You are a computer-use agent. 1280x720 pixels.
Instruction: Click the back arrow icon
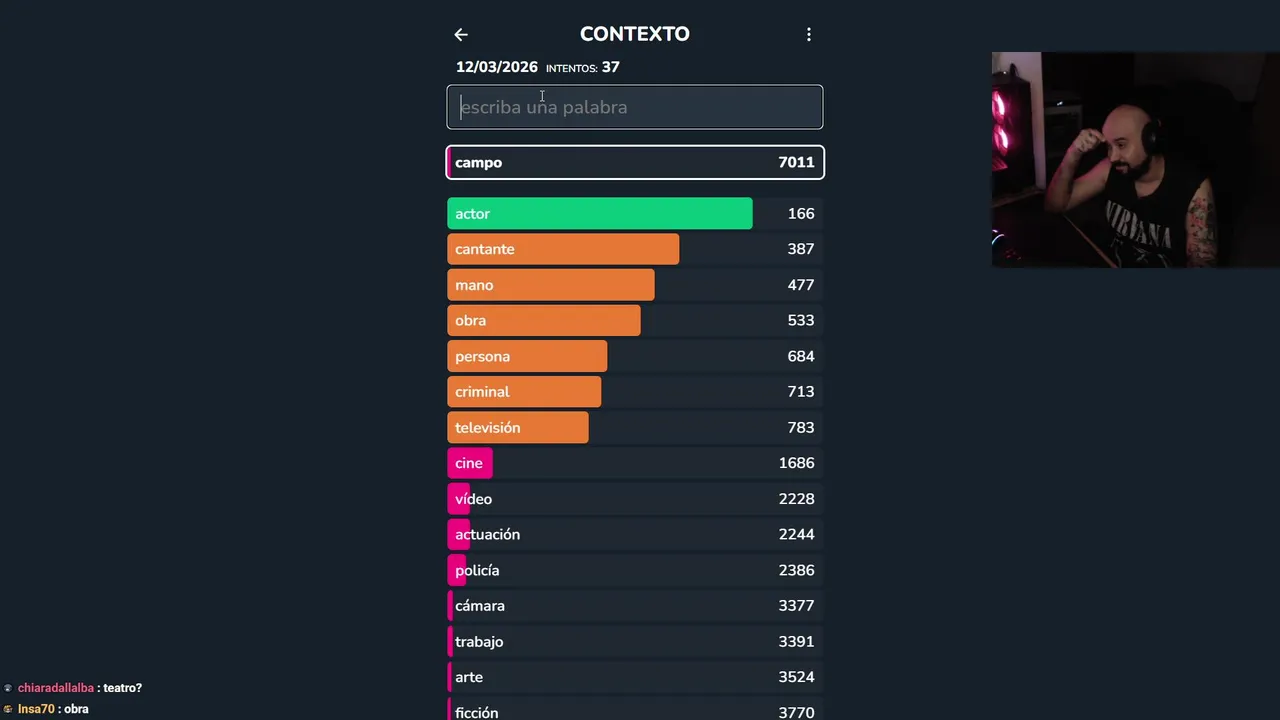(x=461, y=35)
